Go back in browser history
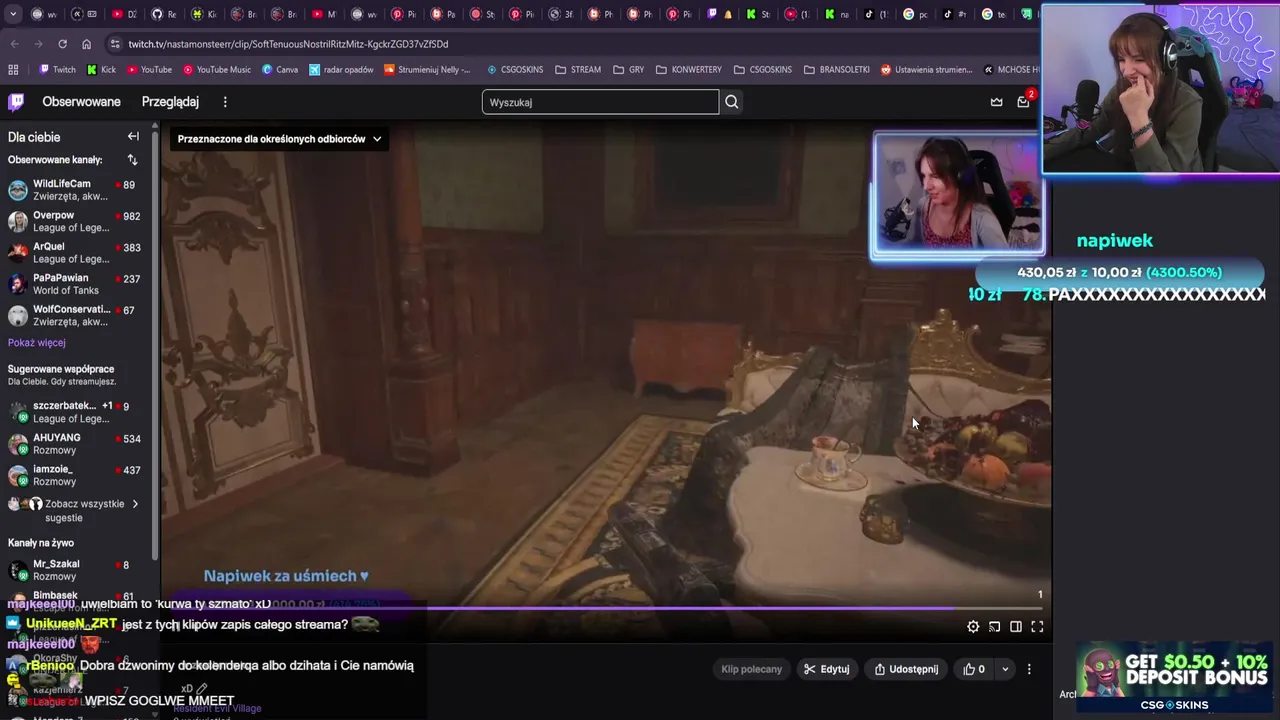Viewport: 1280px width, 720px height. 15,44
